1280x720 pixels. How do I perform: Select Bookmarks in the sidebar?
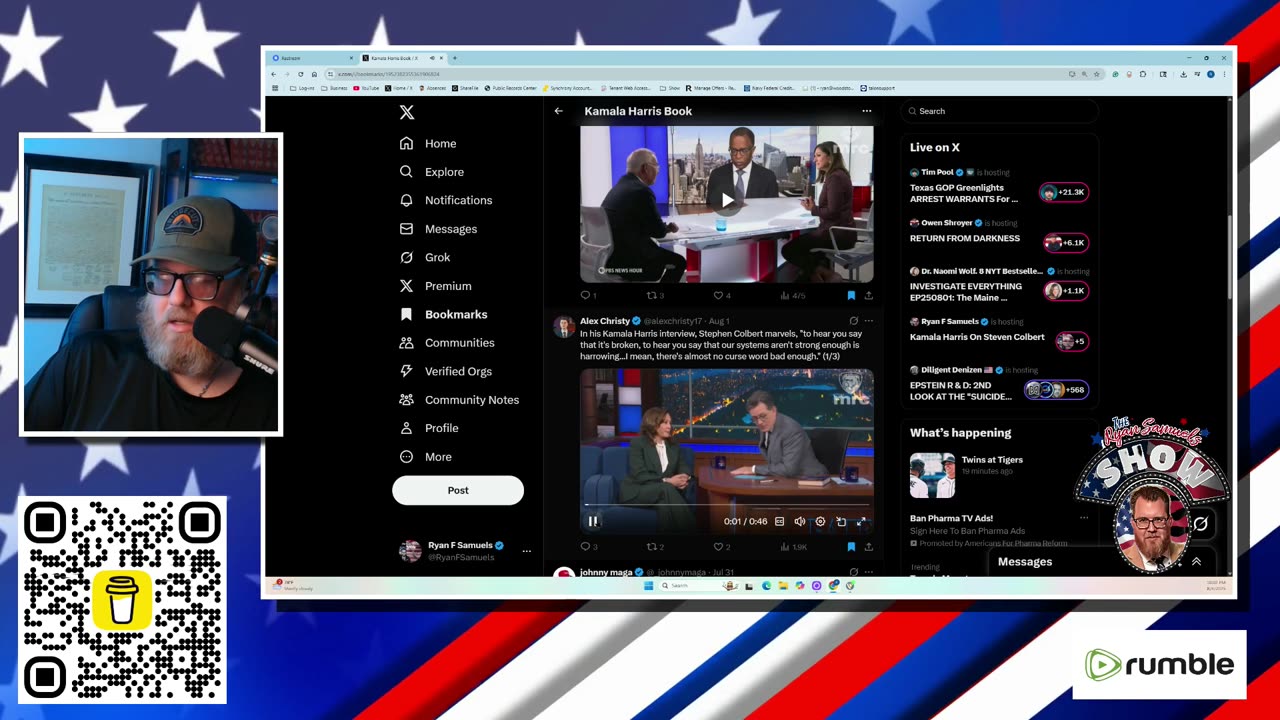(444, 314)
